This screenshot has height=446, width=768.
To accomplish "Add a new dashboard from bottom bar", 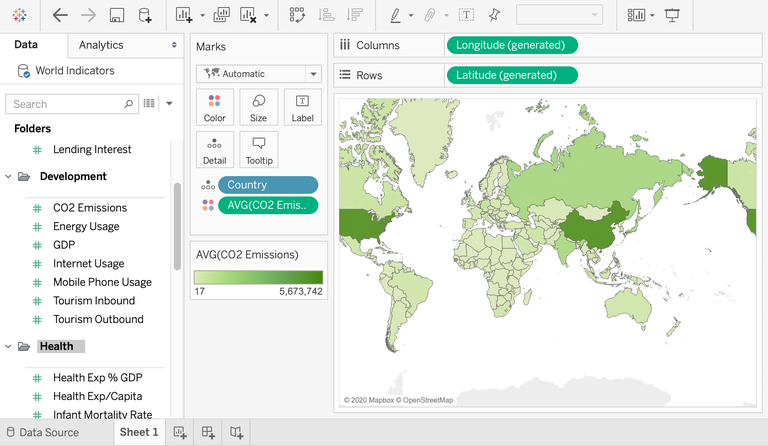I will [209, 432].
